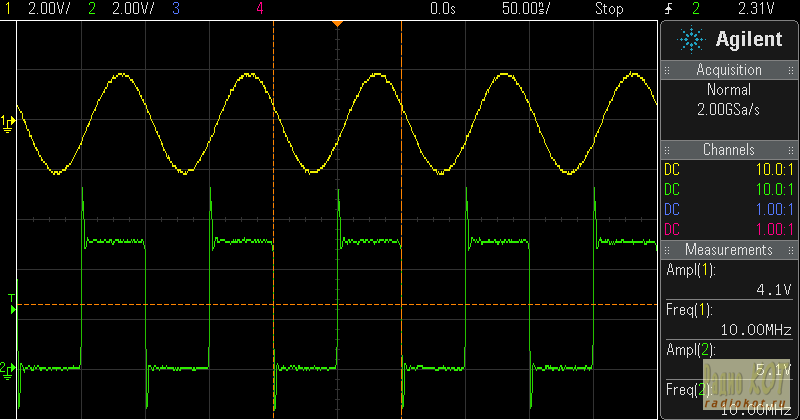
Task: Toggle the Stop run status
Action: [609, 9]
